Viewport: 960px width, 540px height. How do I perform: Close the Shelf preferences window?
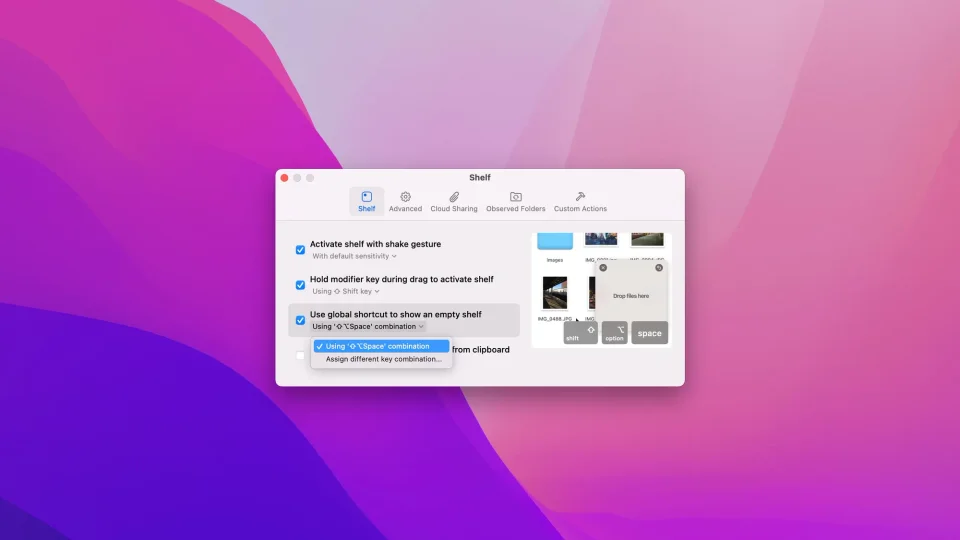point(284,178)
